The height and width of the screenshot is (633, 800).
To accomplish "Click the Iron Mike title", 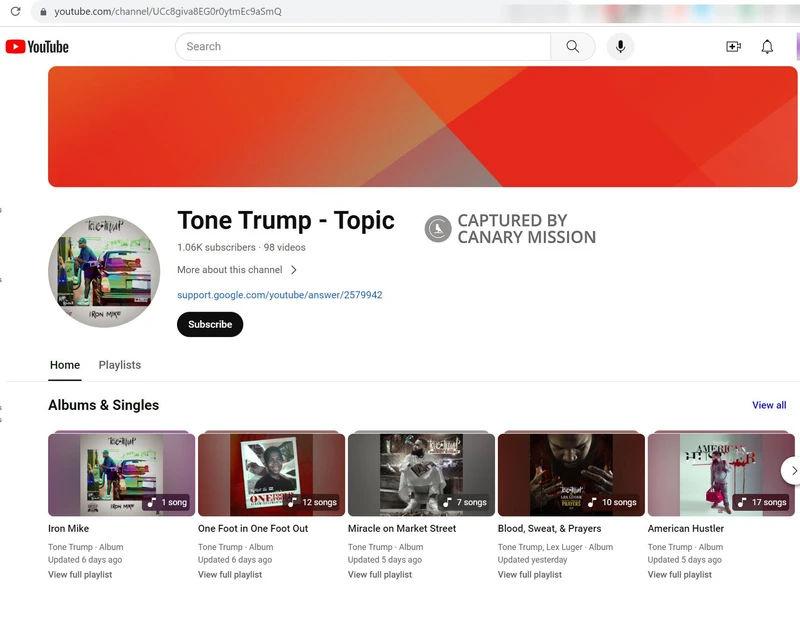I will point(68,528).
